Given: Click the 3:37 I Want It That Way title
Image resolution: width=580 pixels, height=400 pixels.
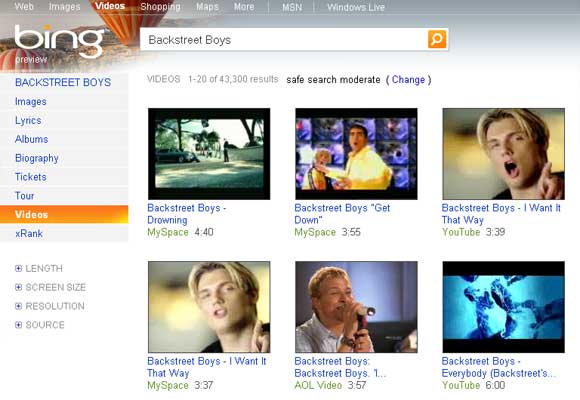Looking at the screenshot, I should point(207,367).
